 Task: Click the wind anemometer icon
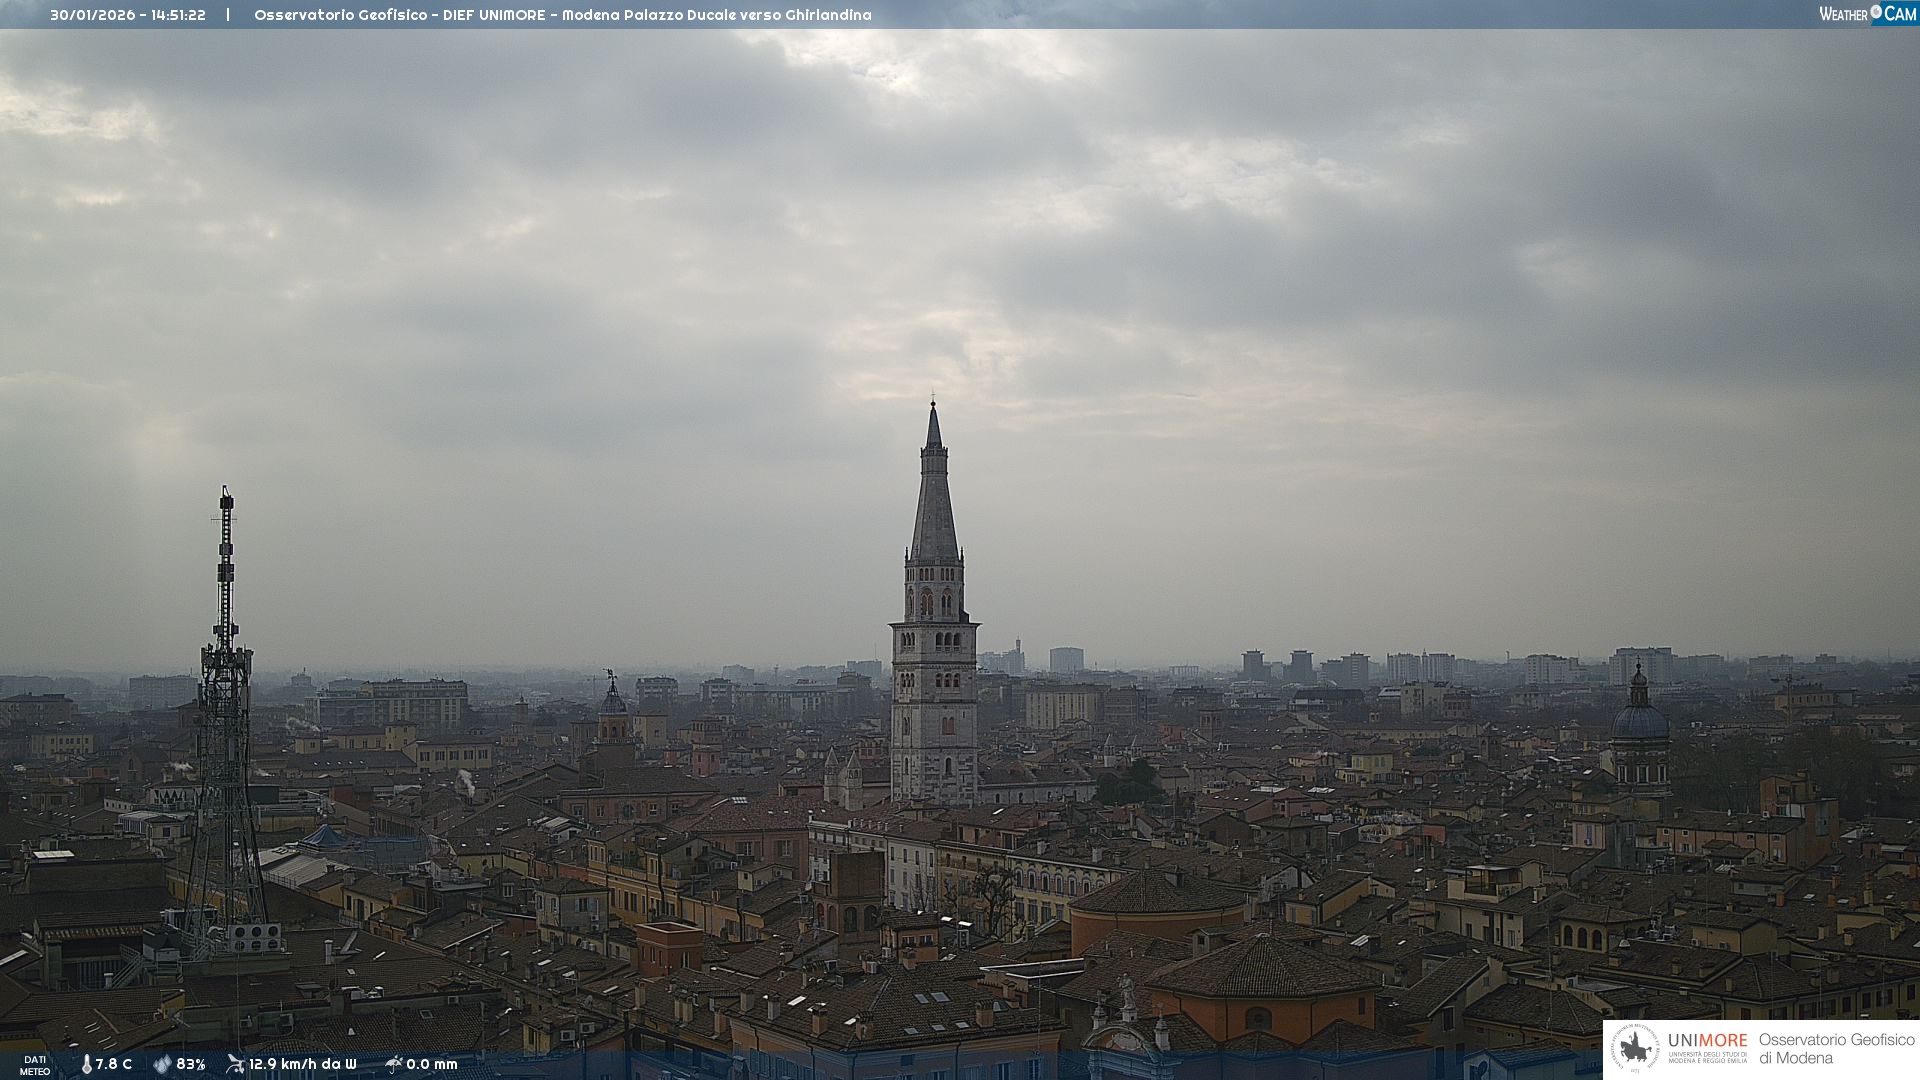tap(235, 1064)
